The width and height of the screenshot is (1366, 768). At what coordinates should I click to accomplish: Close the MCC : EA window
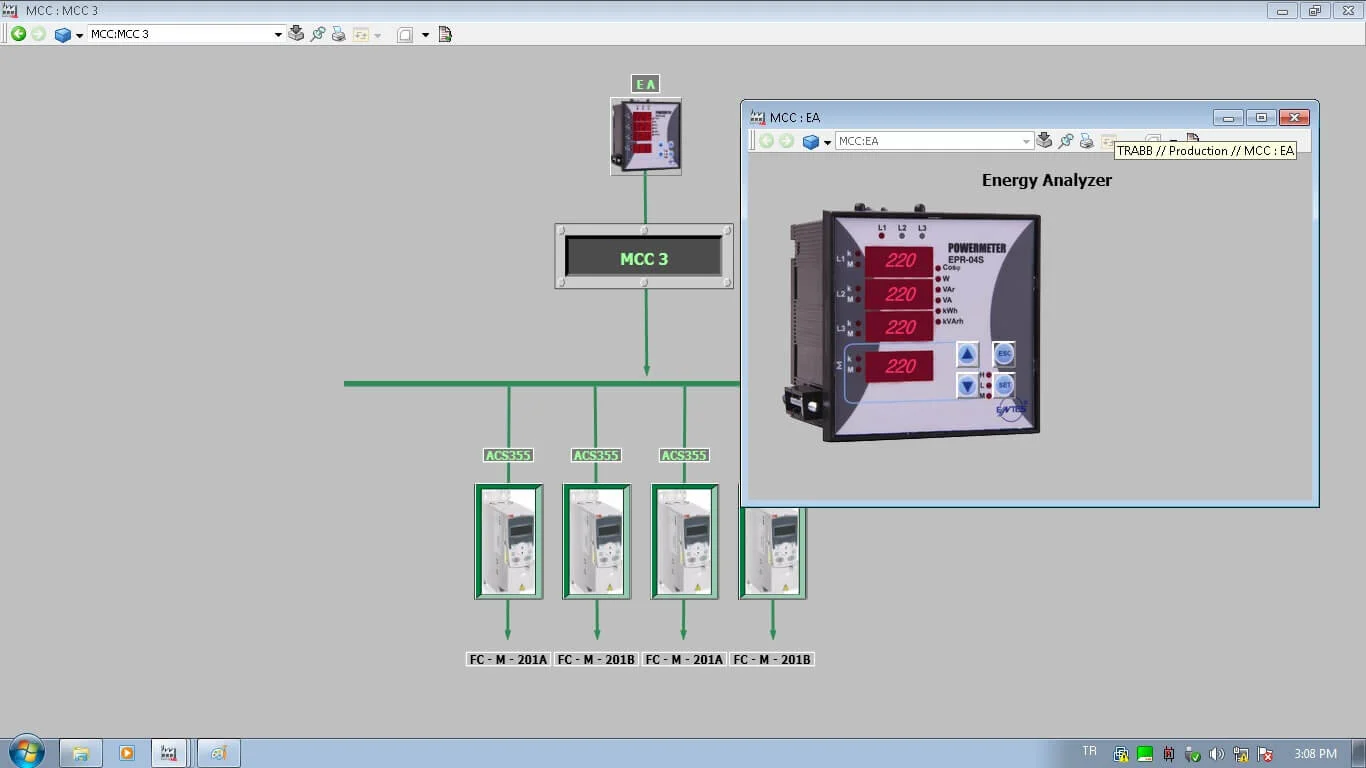(1294, 118)
